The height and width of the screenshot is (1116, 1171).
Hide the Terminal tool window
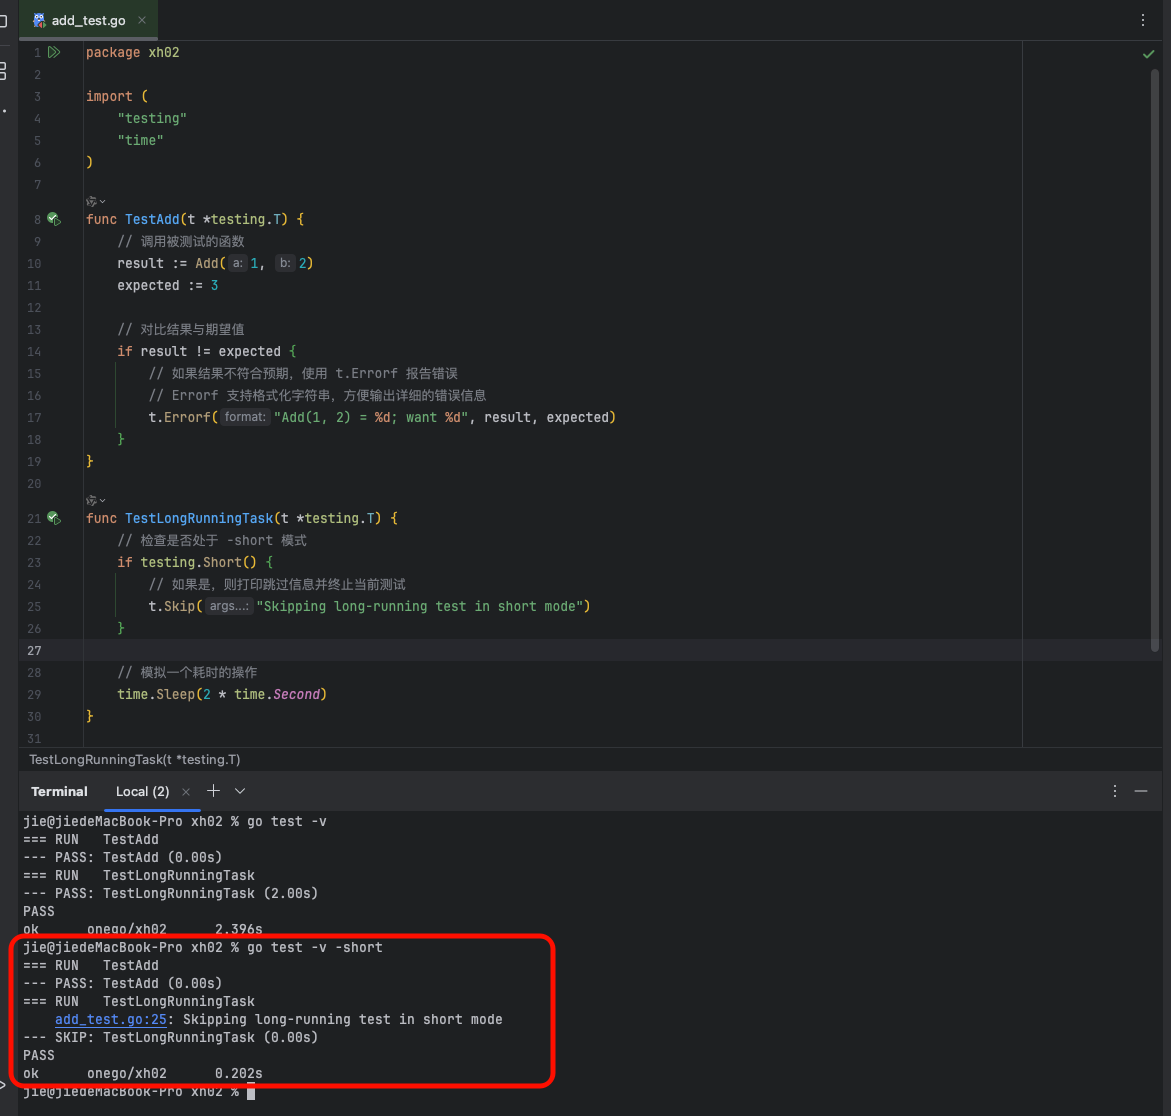pos(1140,791)
